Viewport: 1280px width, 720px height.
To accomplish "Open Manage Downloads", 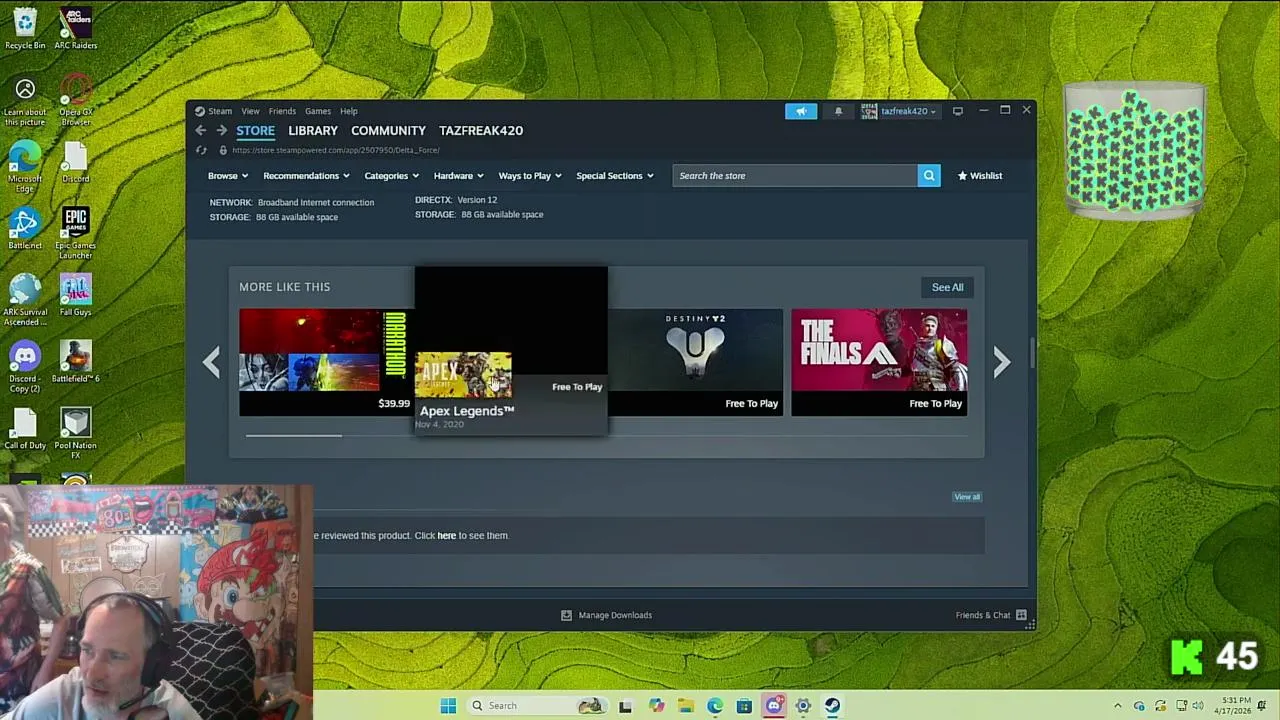I will click(x=606, y=615).
